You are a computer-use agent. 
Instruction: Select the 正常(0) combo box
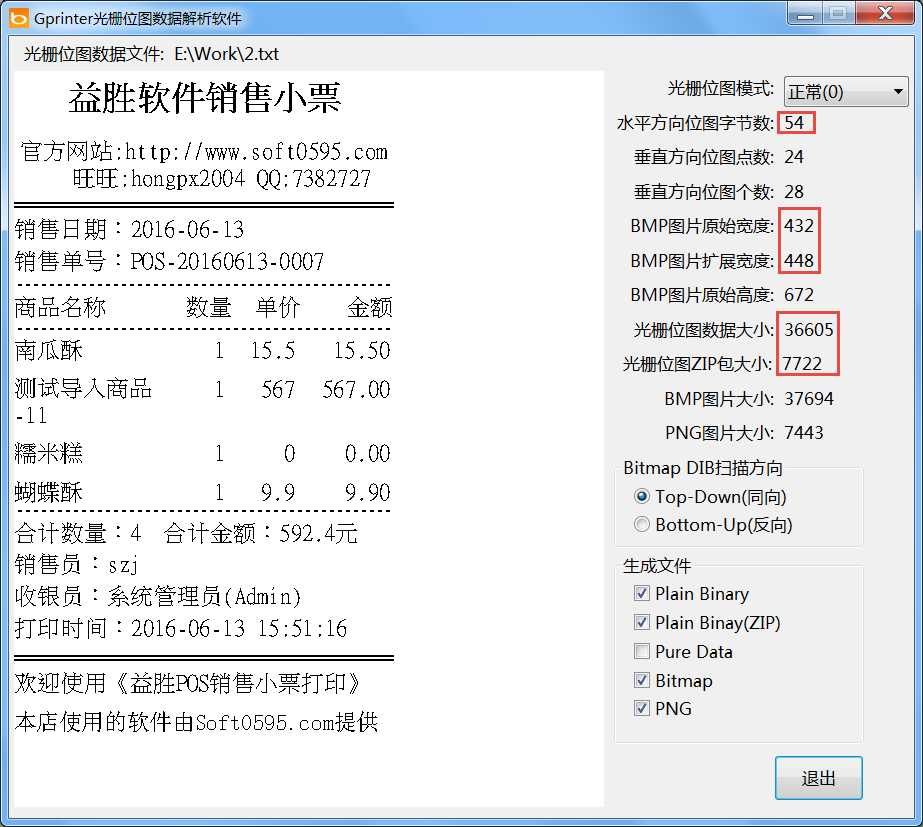[846, 91]
